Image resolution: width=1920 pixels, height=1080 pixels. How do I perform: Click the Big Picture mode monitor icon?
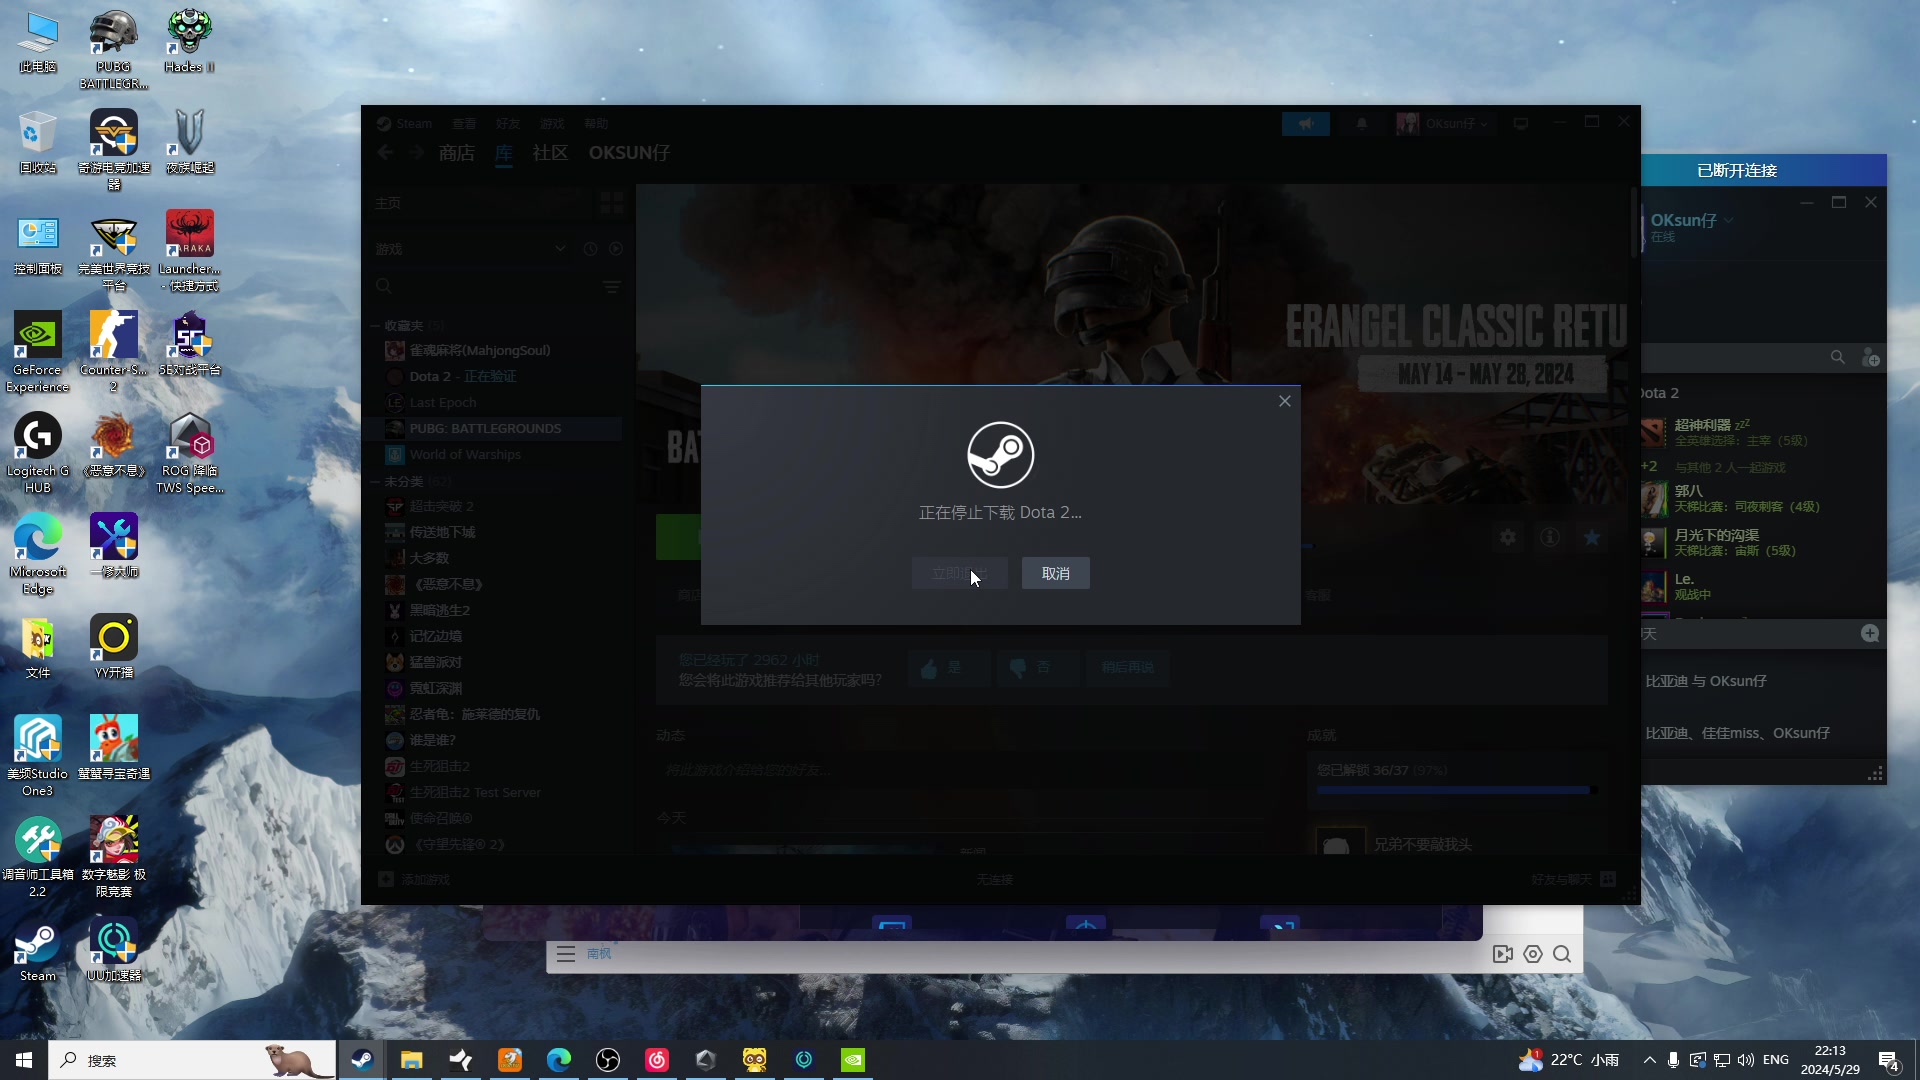point(1521,124)
